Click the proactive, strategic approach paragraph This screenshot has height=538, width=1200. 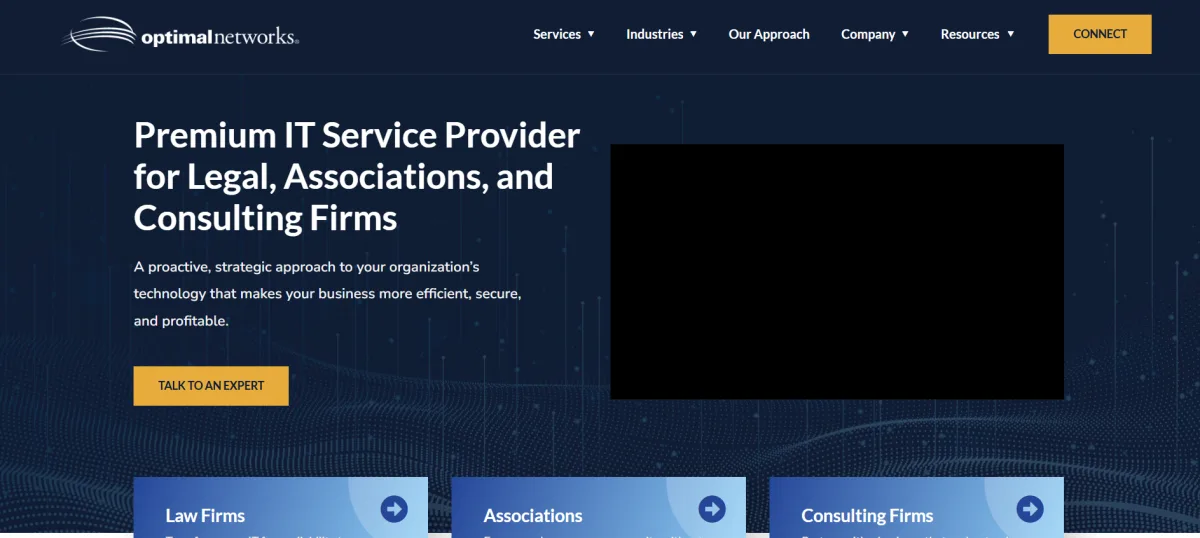(x=328, y=294)
